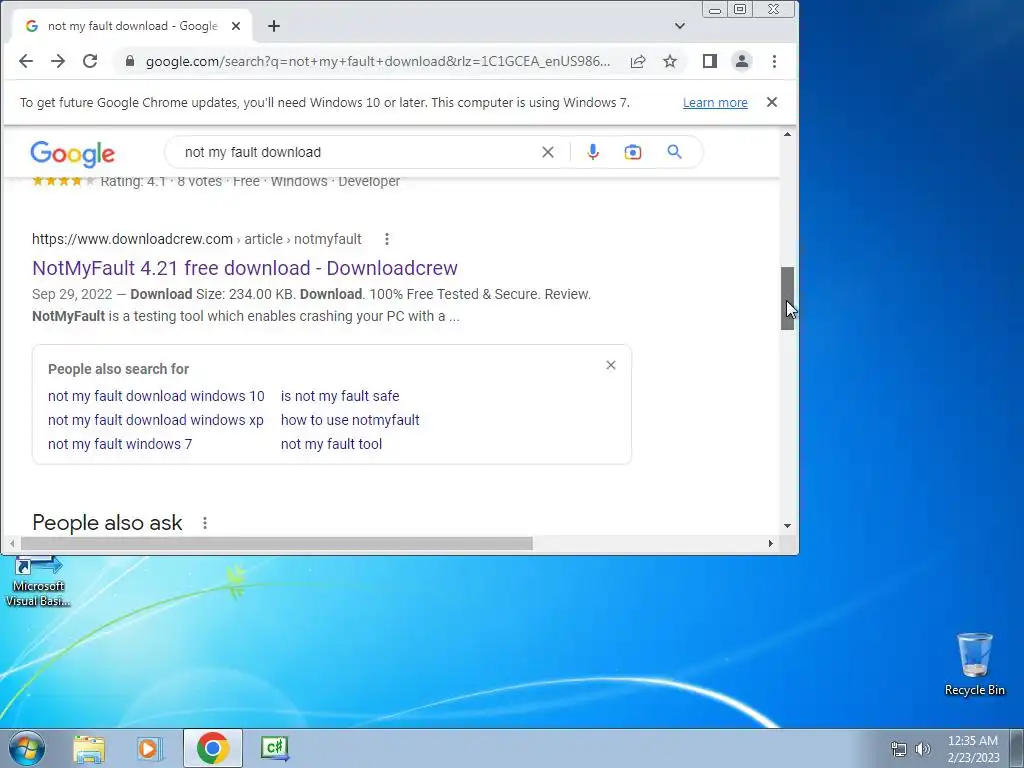
Task: Expand the tab search chevron
Action: pos(680,26)
